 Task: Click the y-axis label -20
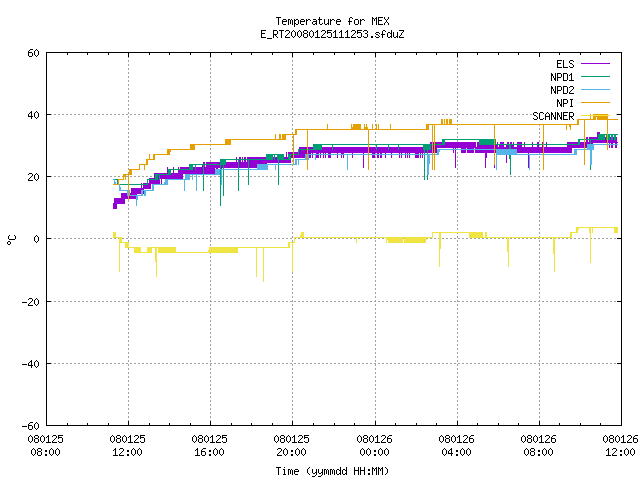pyautogui.click(x=31, y=302)
